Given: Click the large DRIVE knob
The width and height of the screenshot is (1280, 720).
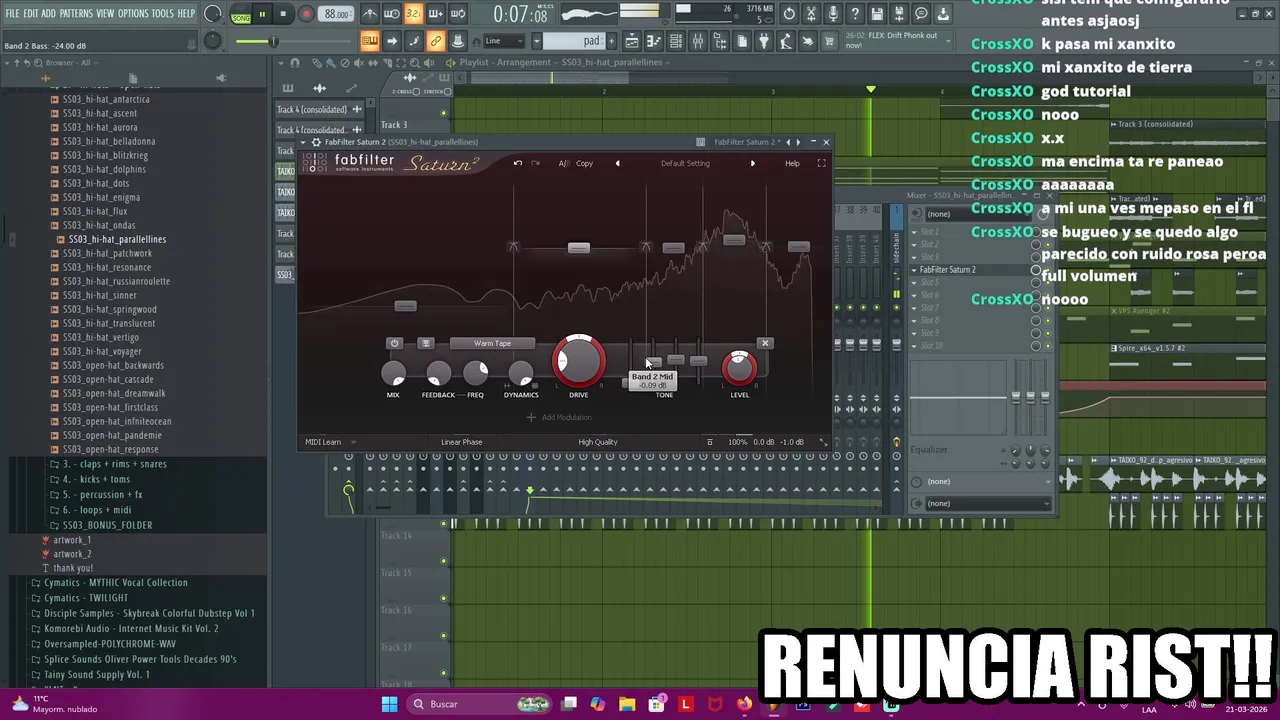Looking at the screenshot, I should (x=578, y=361).
